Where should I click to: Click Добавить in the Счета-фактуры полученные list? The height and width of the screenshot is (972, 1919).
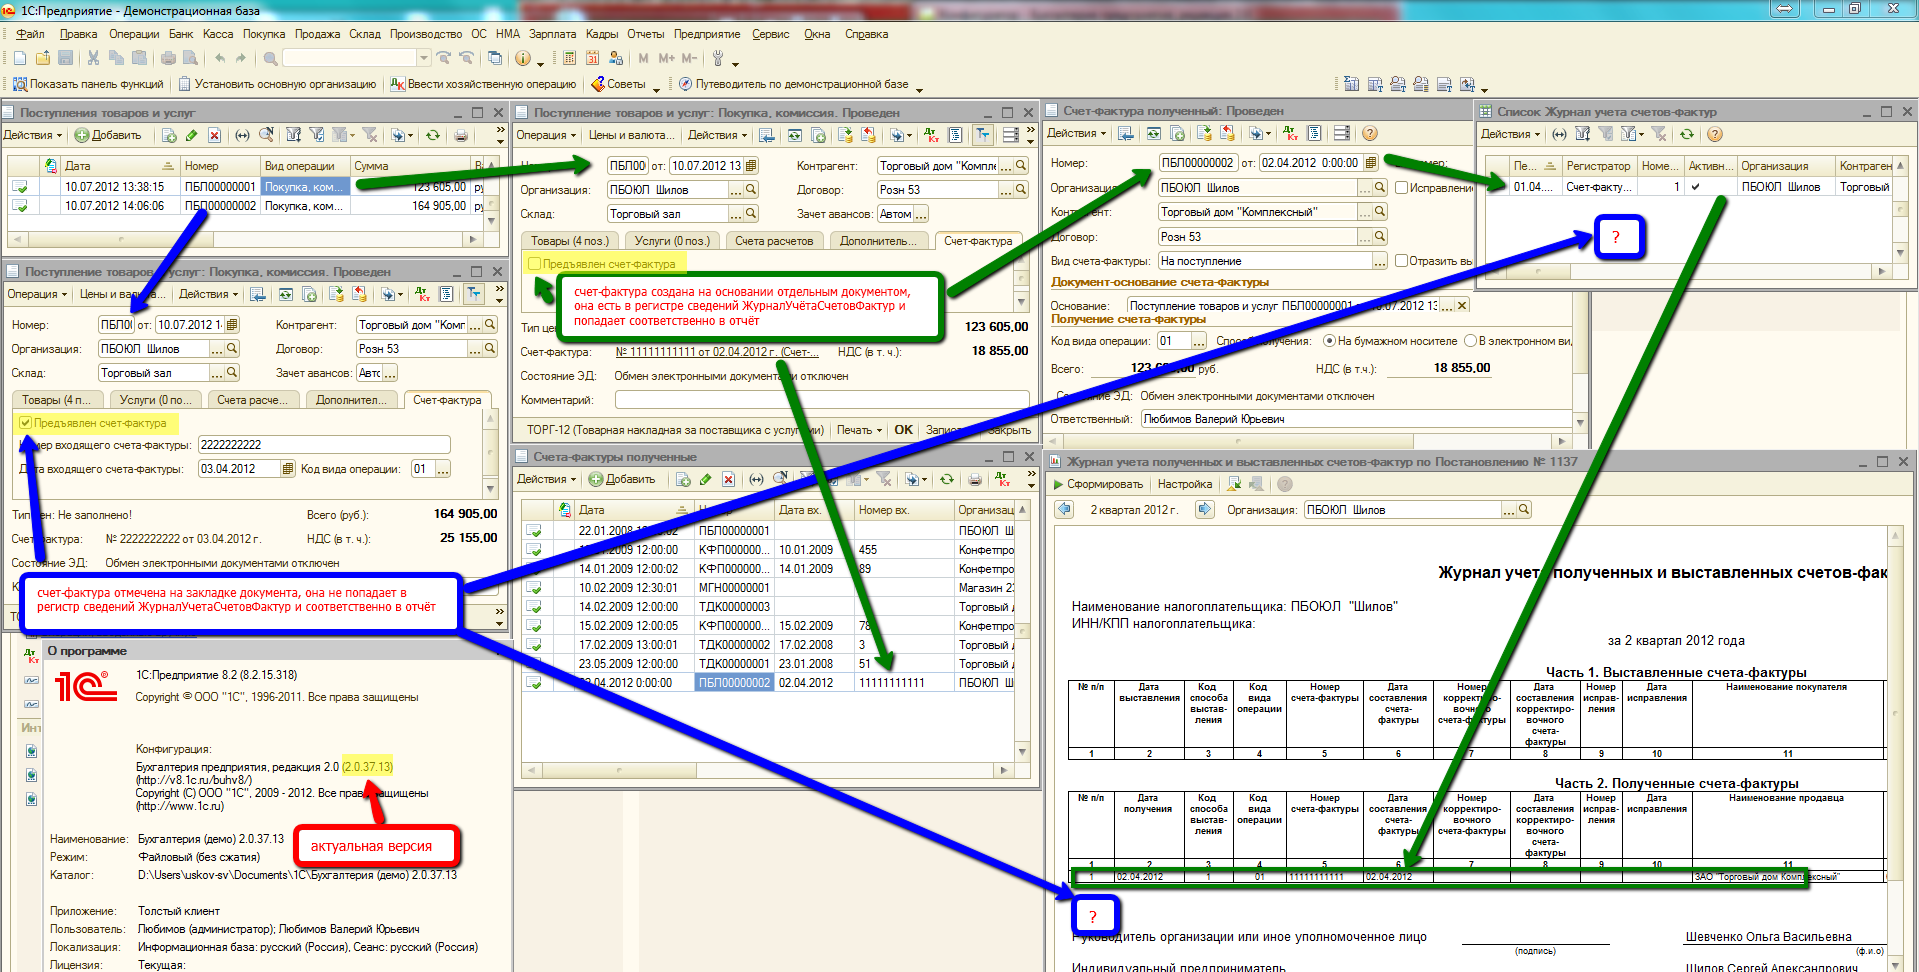(x=622, y=479)
